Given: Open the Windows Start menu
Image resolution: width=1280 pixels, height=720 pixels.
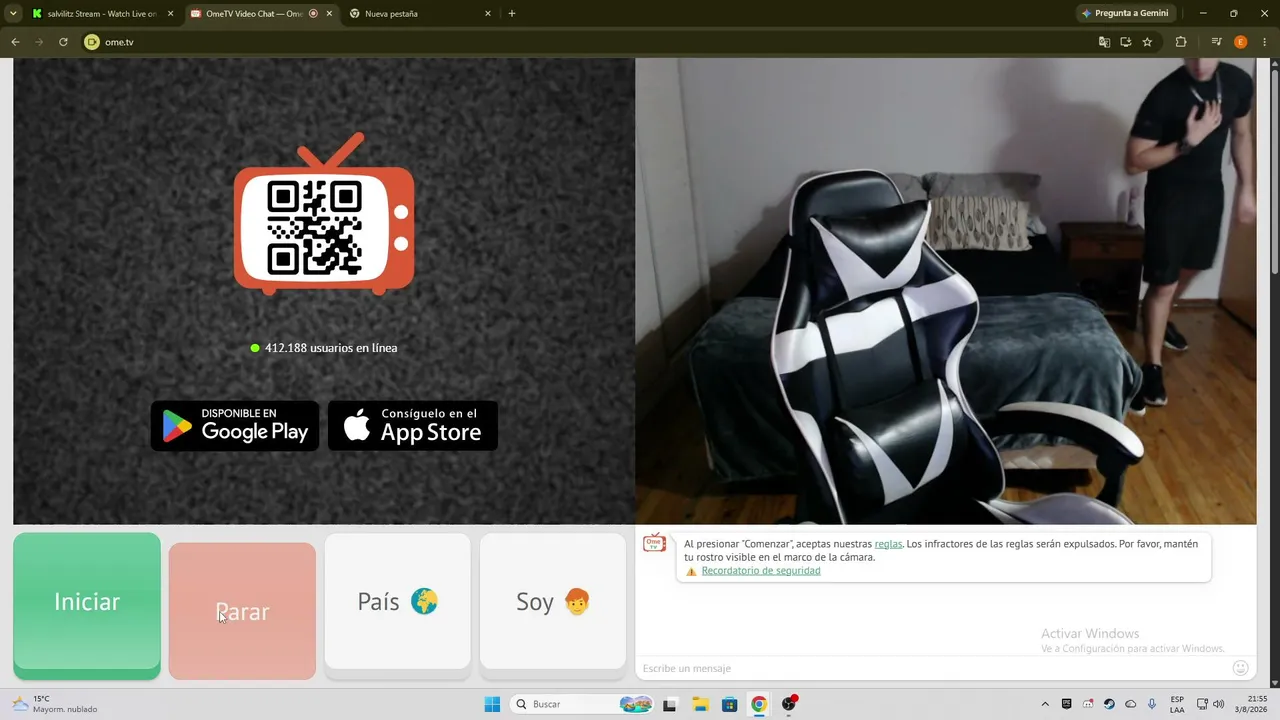Looking at the screenshot, I should (492, 704).
